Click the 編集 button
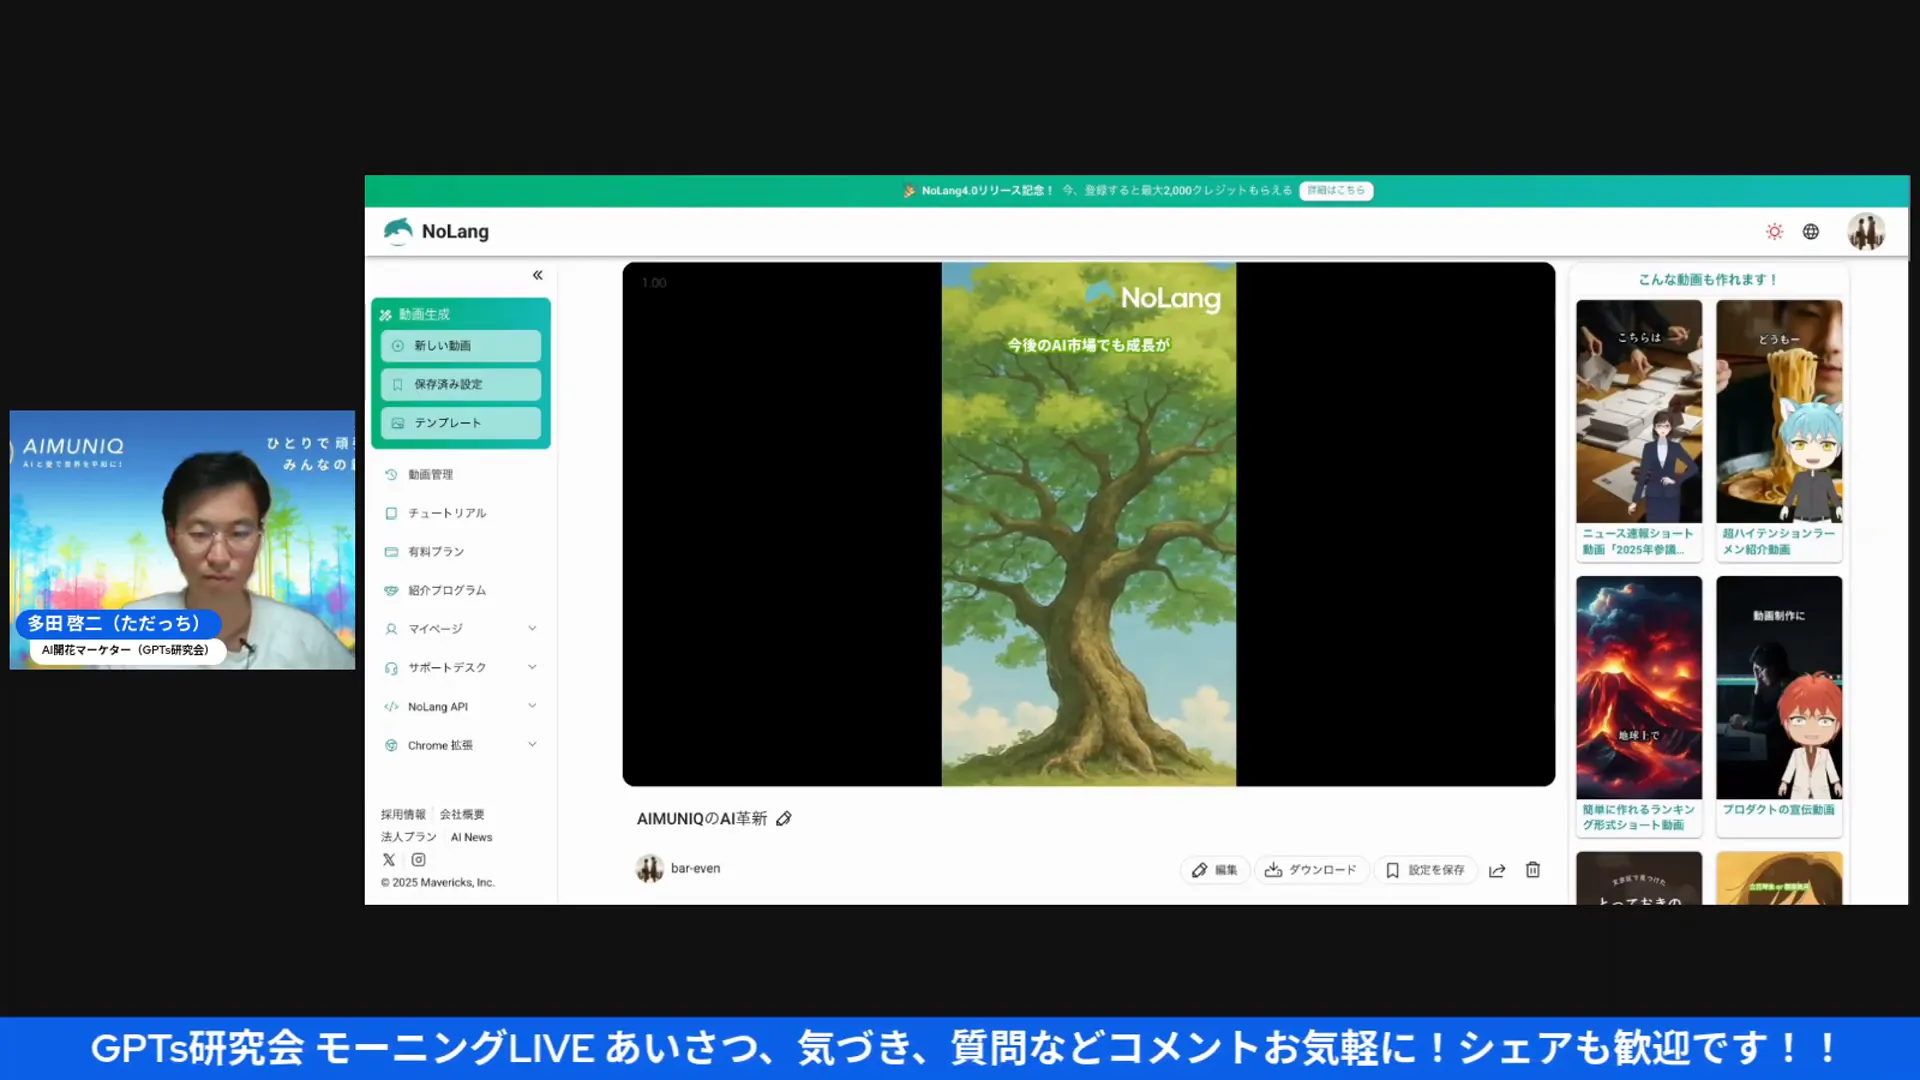1920x1080 pixels. click(x=1214, y=871)
